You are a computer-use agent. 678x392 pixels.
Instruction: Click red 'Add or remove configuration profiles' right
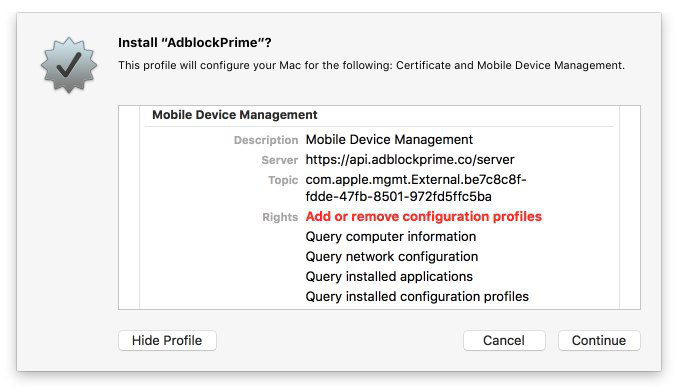click(423, 217)
